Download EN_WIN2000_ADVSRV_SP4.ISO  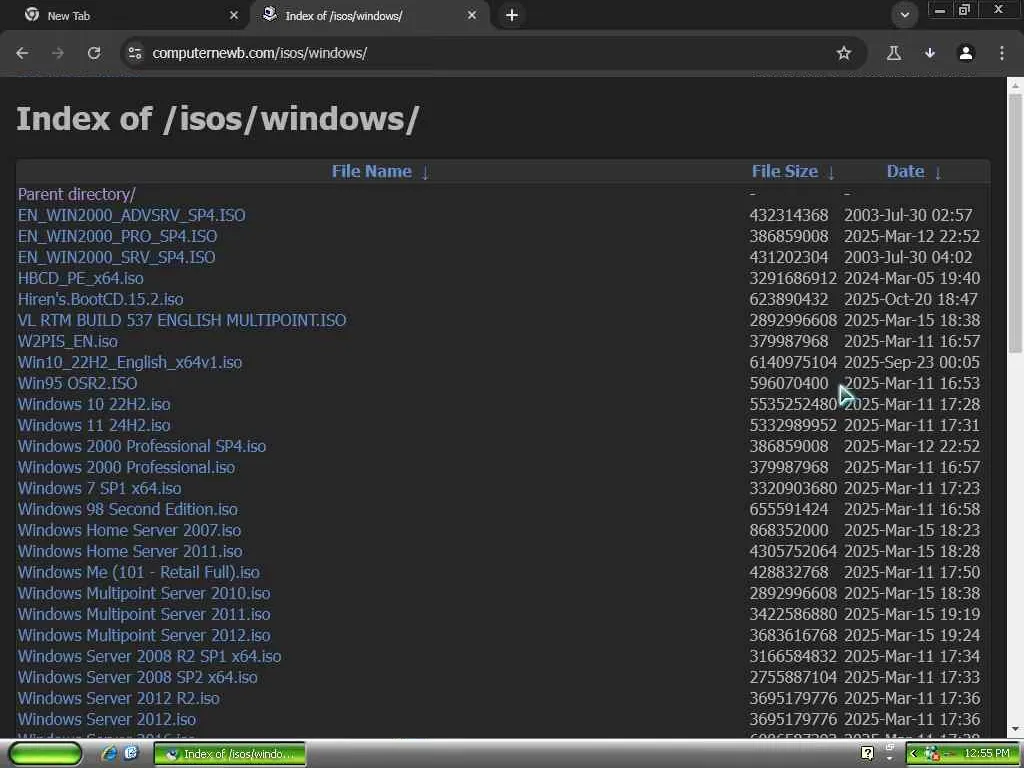[131, 215]
